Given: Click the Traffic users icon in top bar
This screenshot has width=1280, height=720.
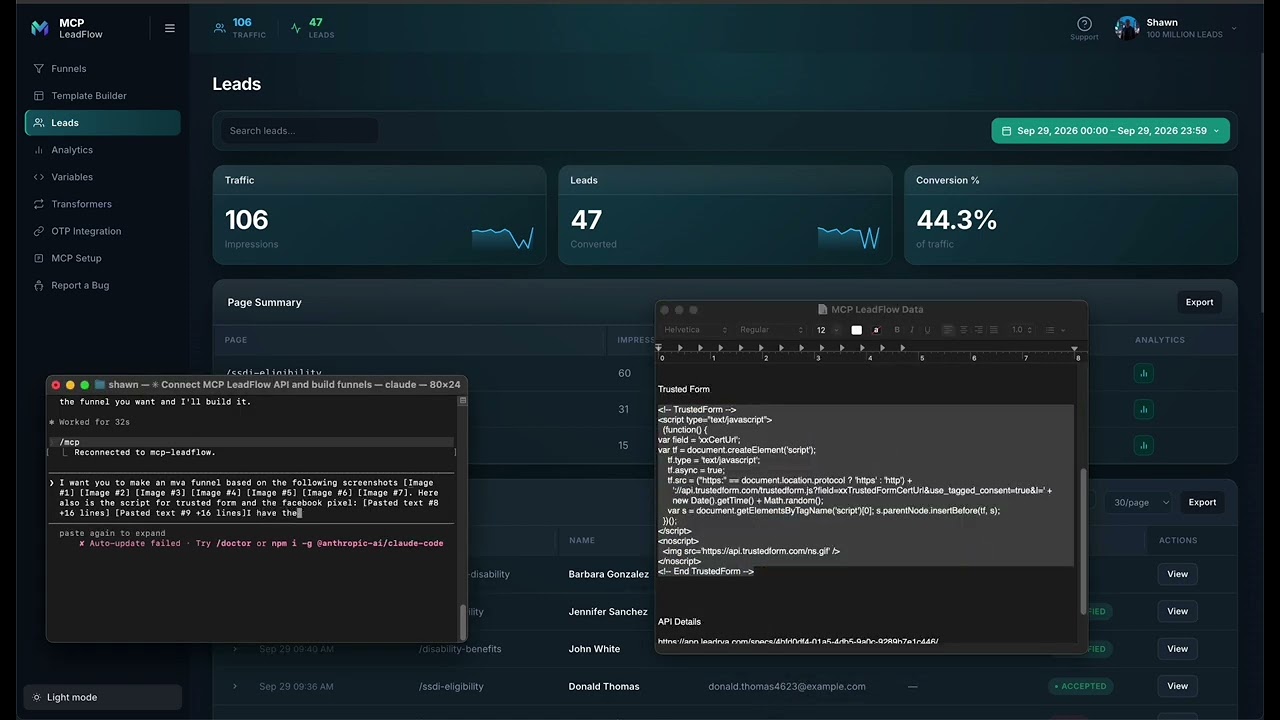Looking at the screenshot, I should click(x=220, y=28).
